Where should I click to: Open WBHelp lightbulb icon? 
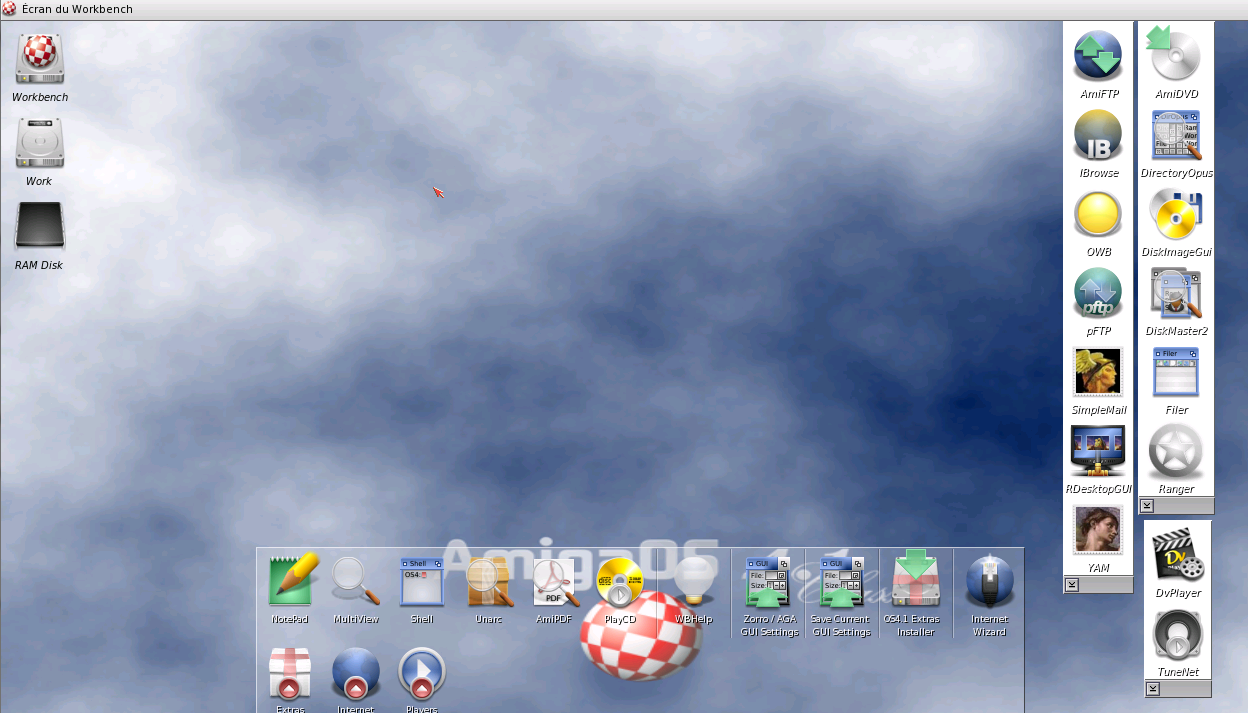(x=693, y=582)
